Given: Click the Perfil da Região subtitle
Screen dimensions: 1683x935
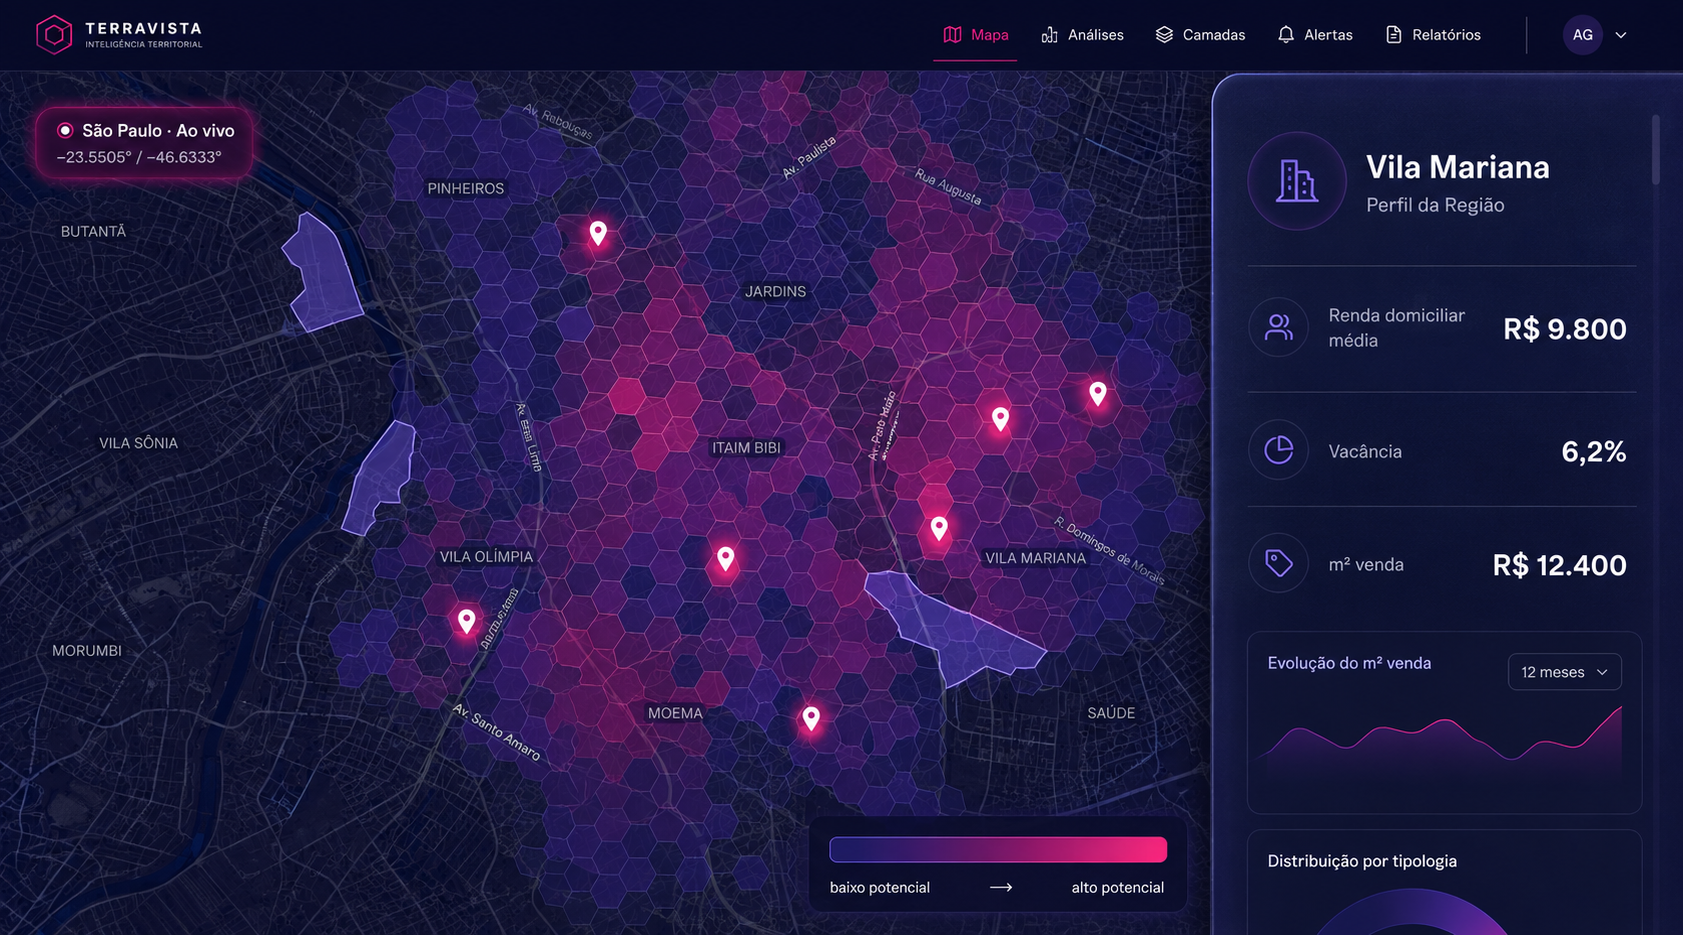Looking at the screenshot, I should (1435, 205).
